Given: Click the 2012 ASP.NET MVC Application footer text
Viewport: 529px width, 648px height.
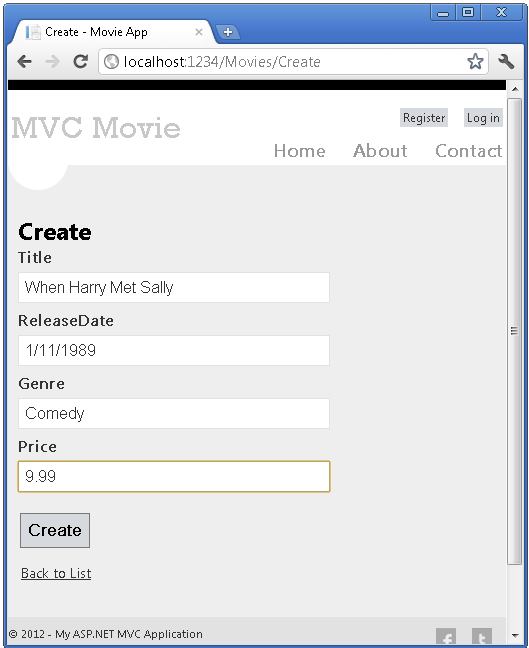Looking at the screenshot, I should 106,634.
